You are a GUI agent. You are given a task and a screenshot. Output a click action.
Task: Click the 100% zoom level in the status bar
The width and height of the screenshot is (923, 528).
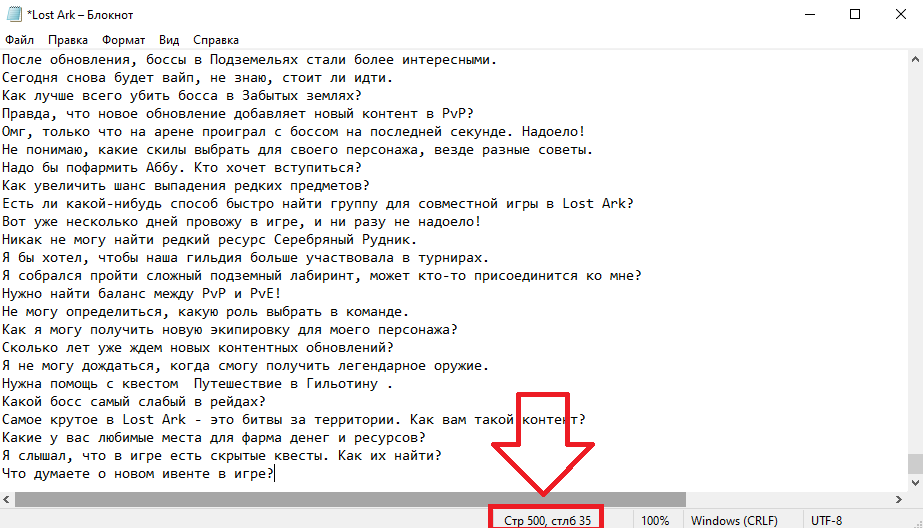tap(655, 520)
